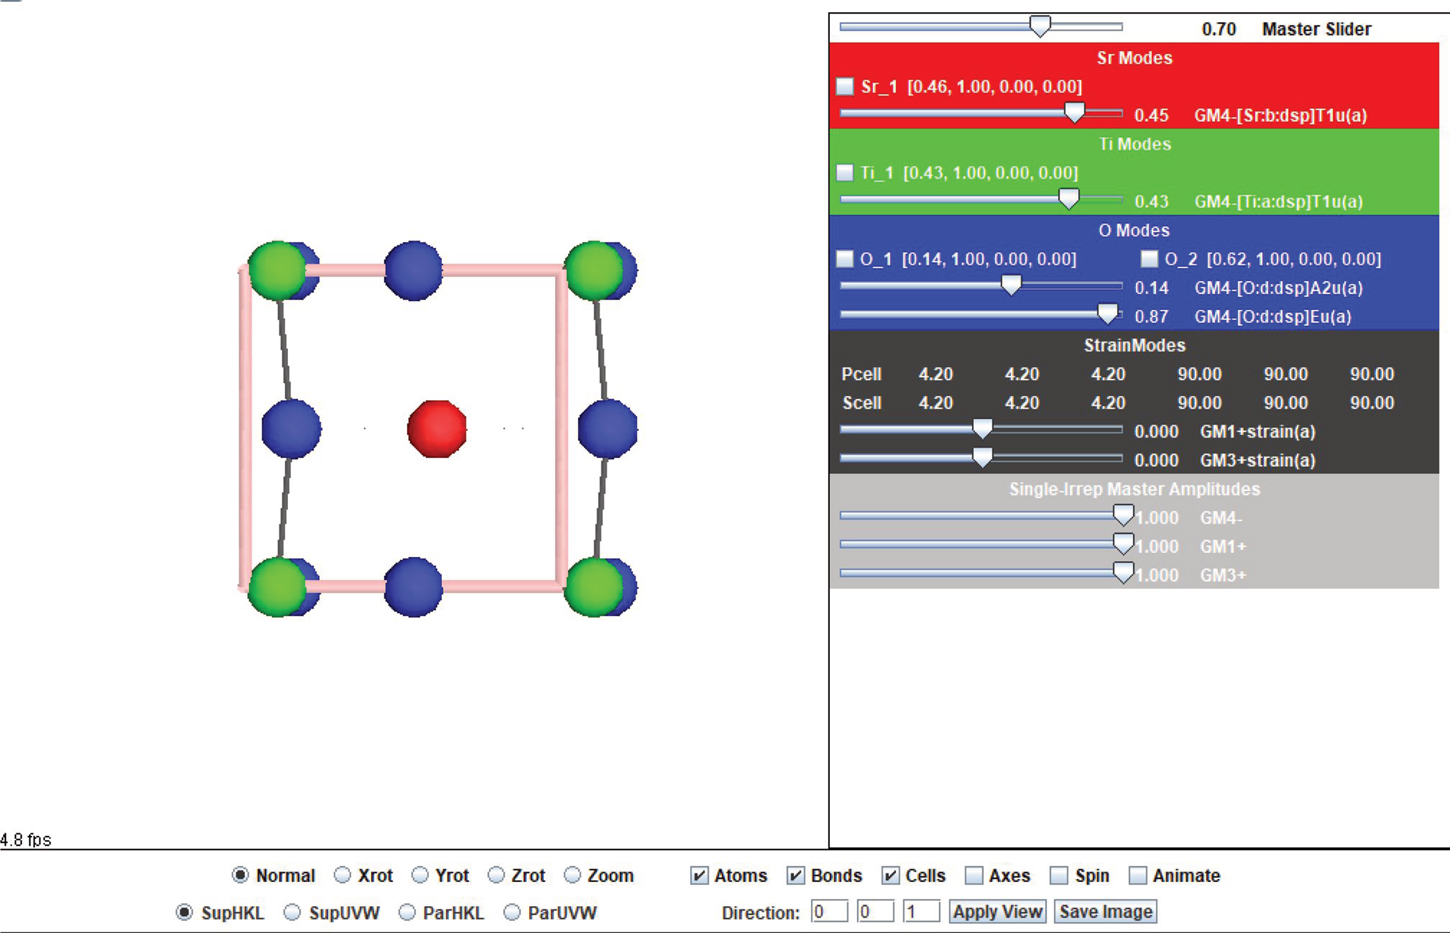Click the GM4-[O:d:dsp]Eu(a) slider handle
The image size is (1450, 933).
click(x=1108, y=314)
